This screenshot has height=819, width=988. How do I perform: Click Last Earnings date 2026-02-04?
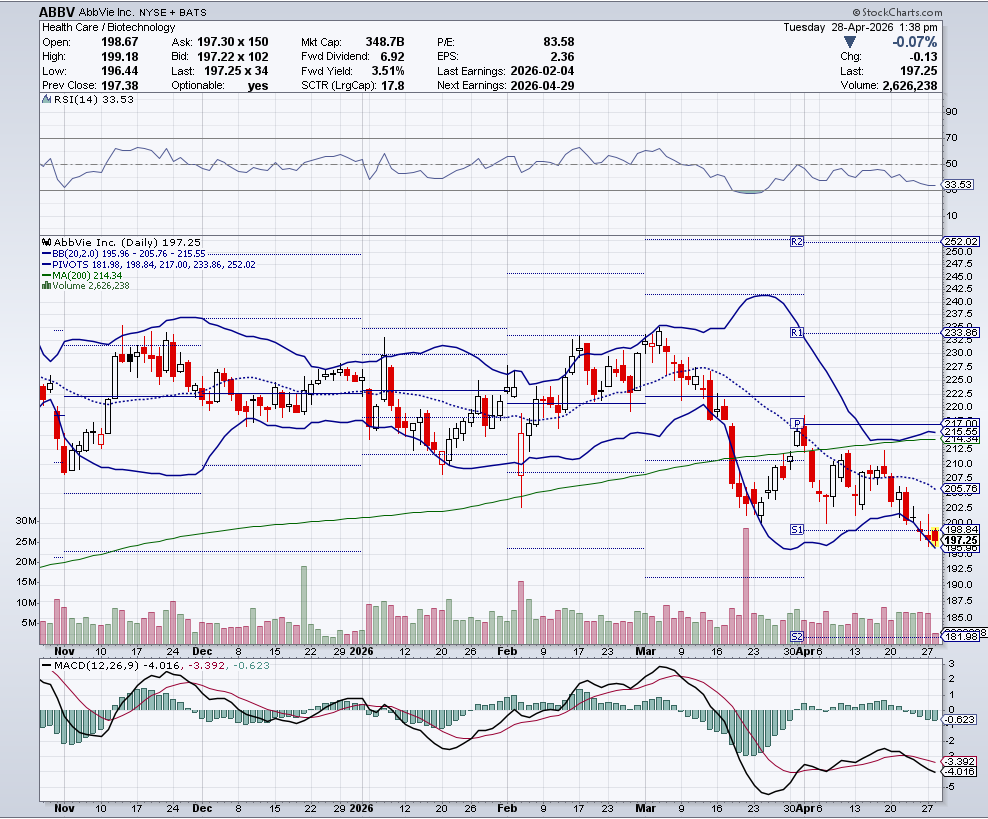[x=542, y=71]
